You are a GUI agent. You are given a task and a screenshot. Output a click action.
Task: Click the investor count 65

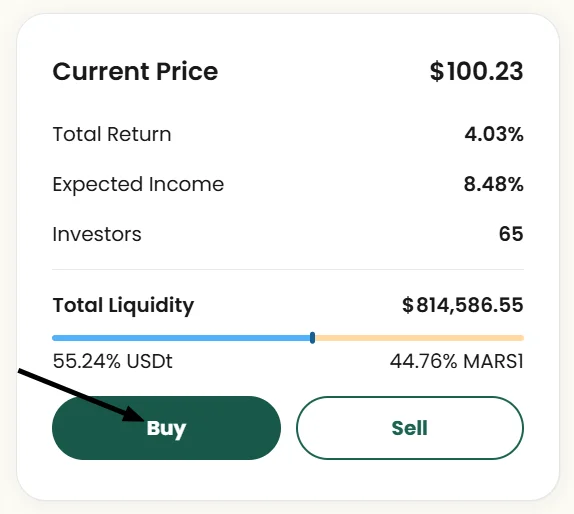click(x=511, y=234)
